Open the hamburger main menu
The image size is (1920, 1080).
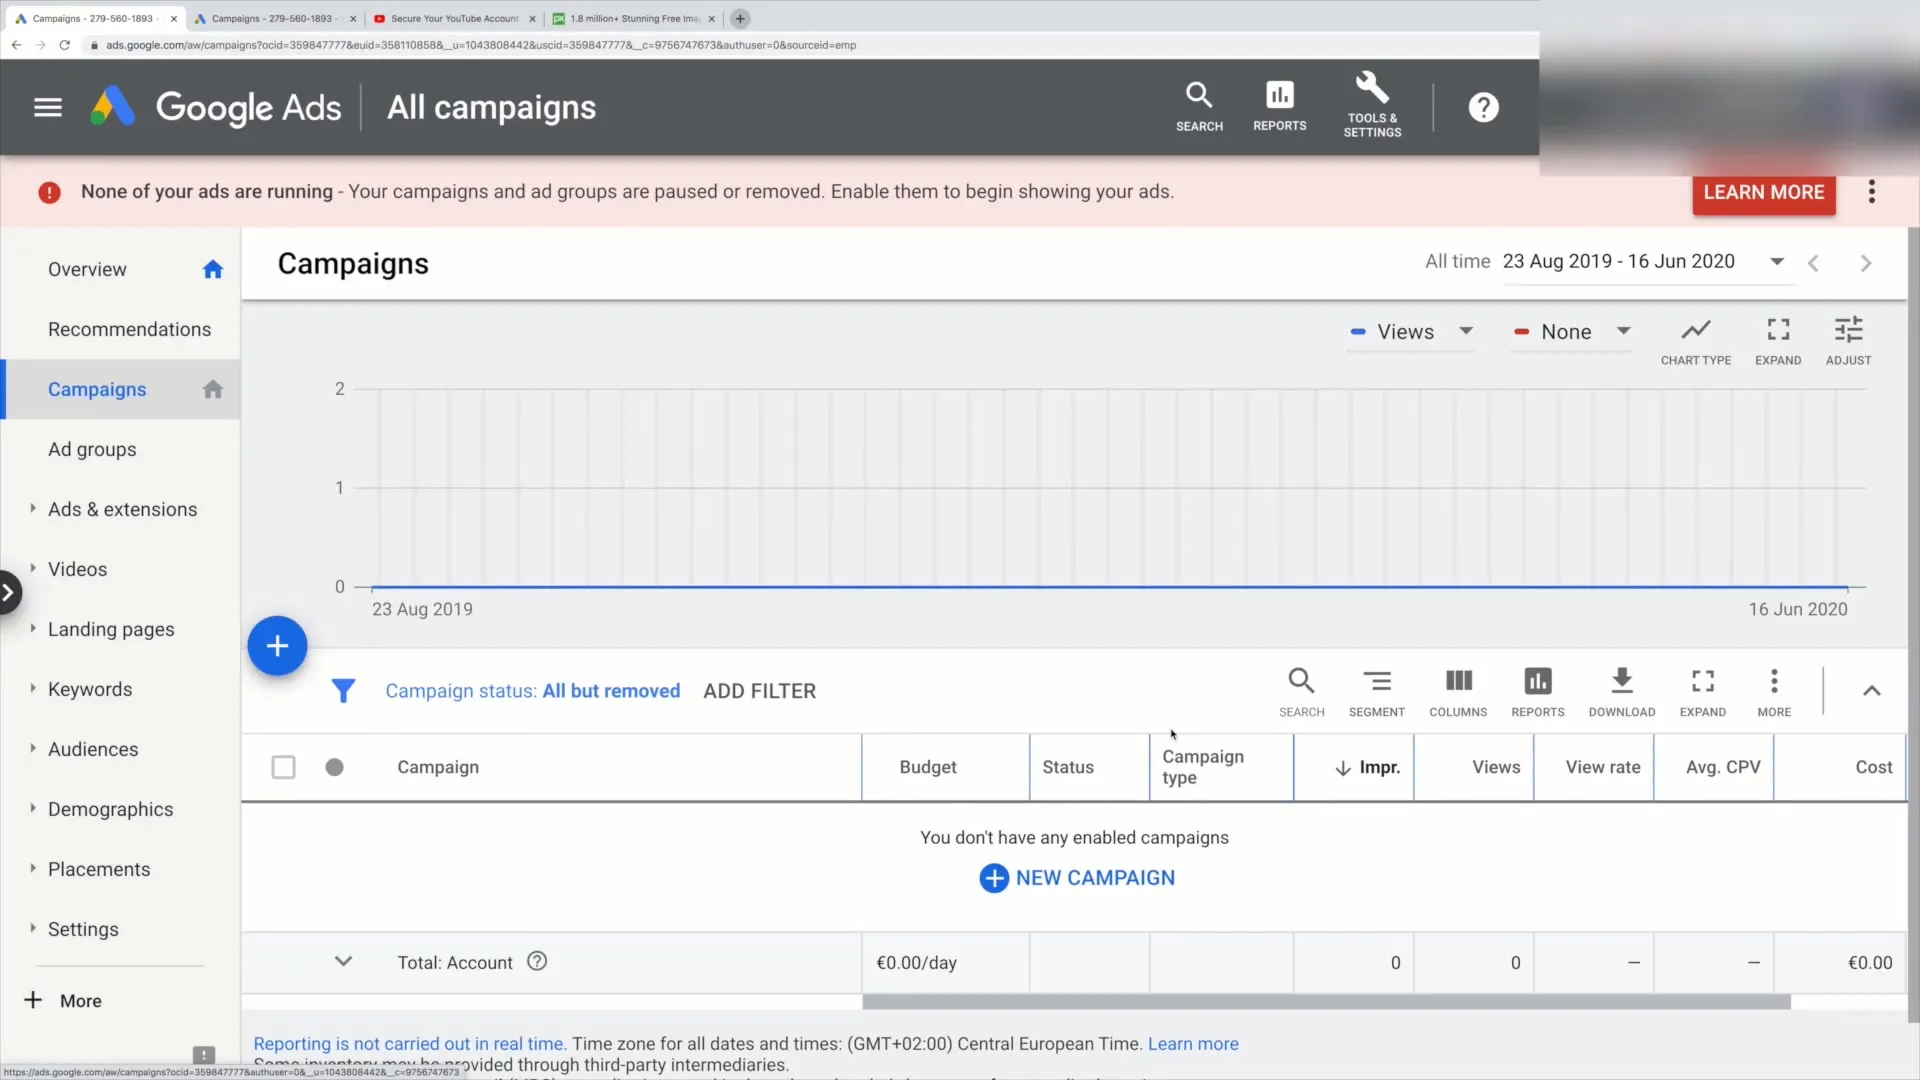(x=47, y=107)
